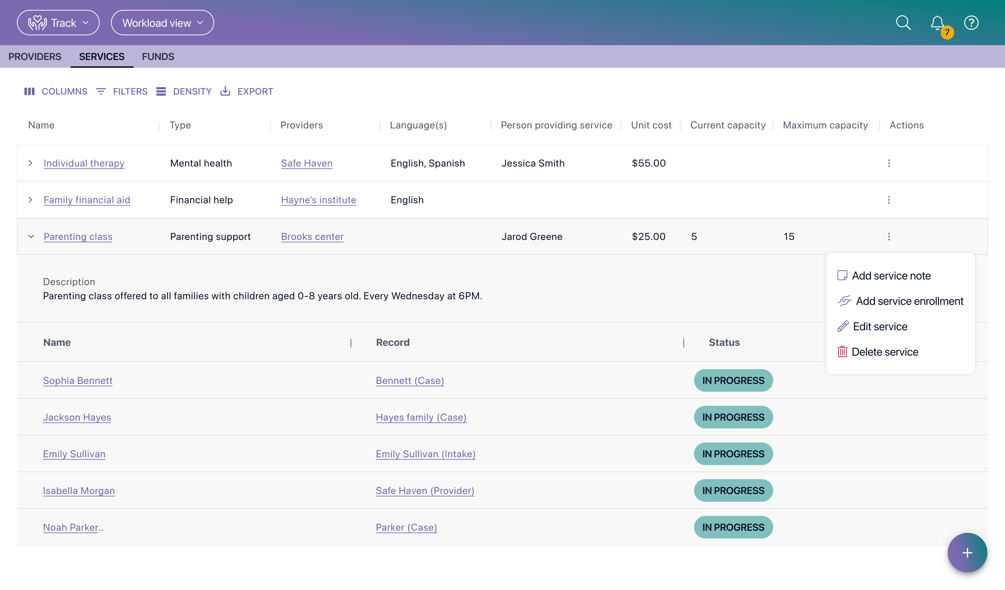The width and height of the screenshot is (1005, 590).
Task: Open Parenting class service link
Action: click(x=78, y=236)
